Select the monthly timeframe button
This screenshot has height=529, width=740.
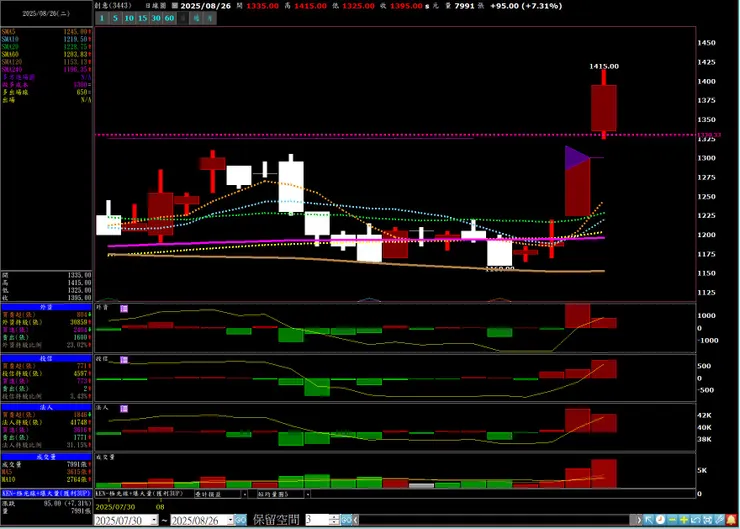(x=210, y=18)
